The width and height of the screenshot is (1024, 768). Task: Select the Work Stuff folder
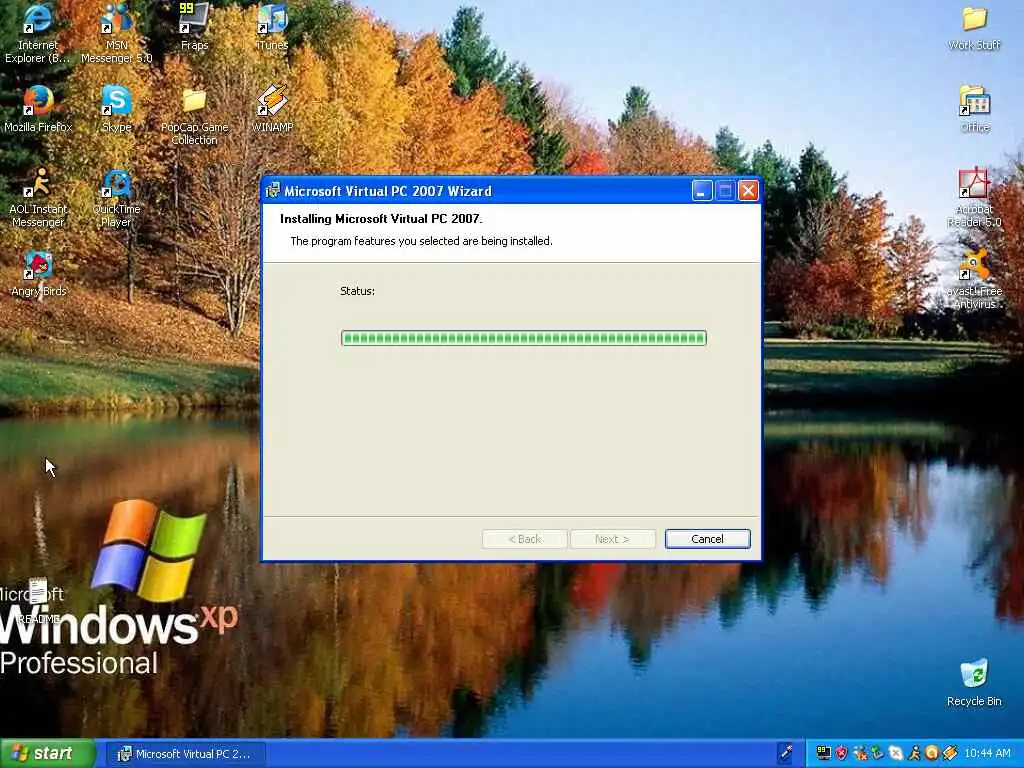[974, 27]
